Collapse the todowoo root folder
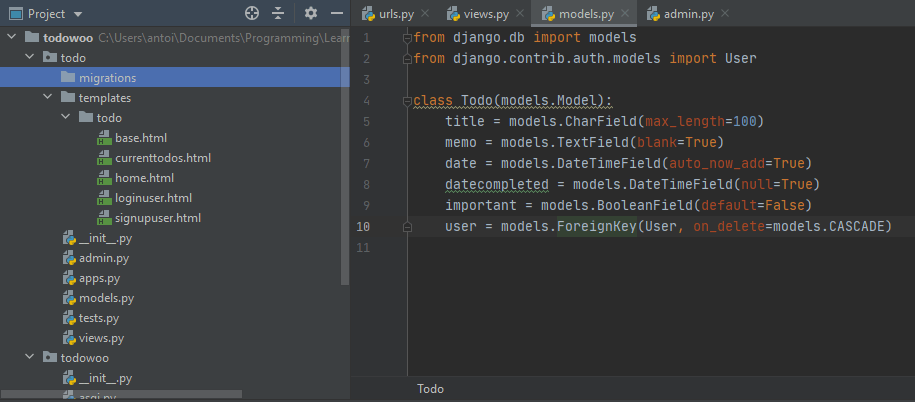 pos(11,38)
